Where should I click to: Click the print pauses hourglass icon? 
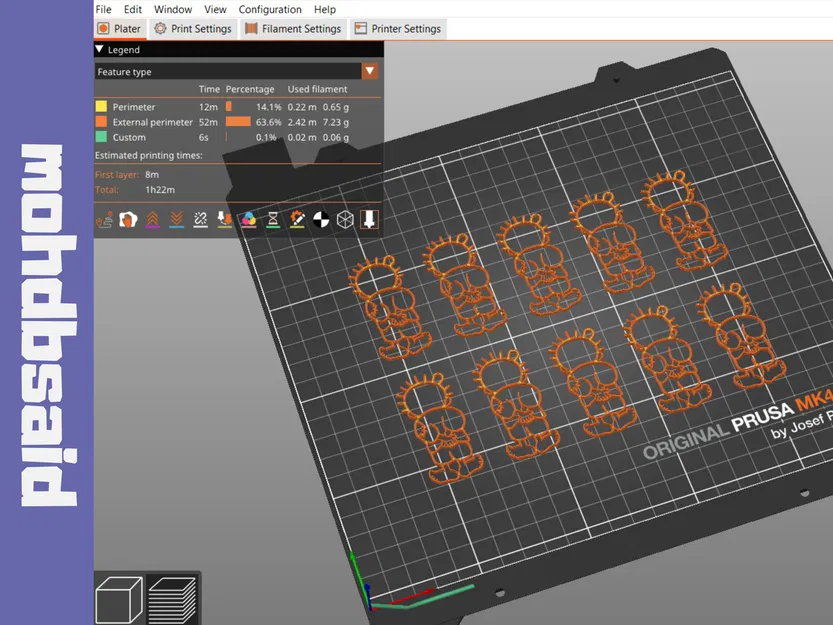(273, 219)
